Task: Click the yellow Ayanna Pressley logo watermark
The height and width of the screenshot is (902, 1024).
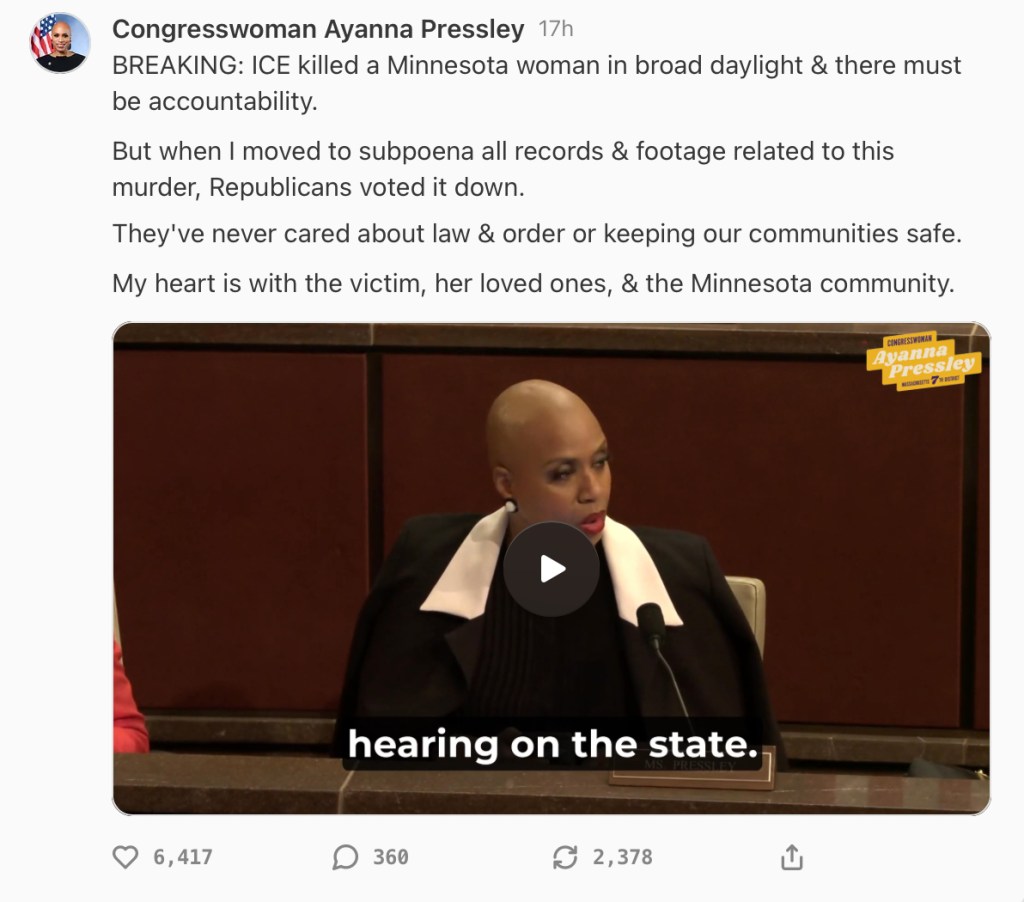Action: pyautogui.click(x=923, y=361)
